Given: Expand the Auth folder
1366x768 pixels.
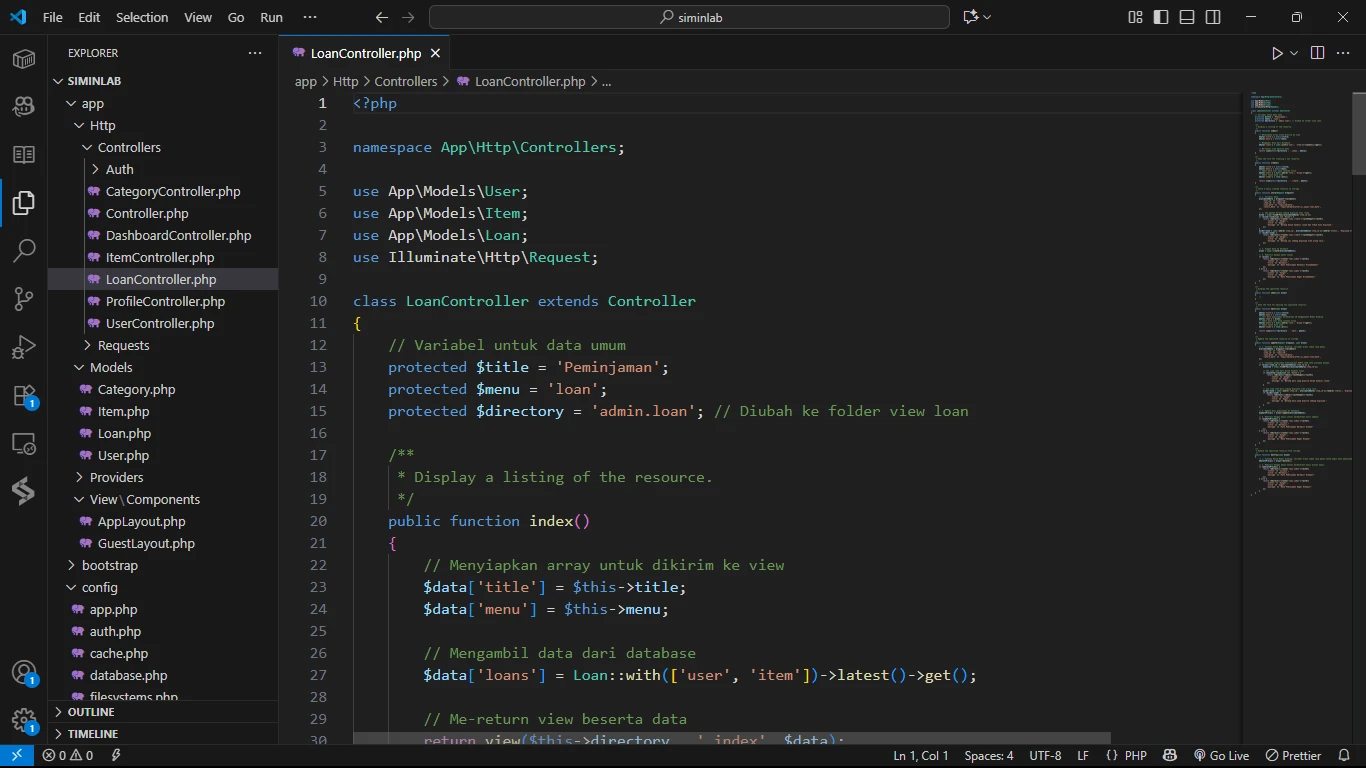Looking at the screenshot, I should click(119, 169).
